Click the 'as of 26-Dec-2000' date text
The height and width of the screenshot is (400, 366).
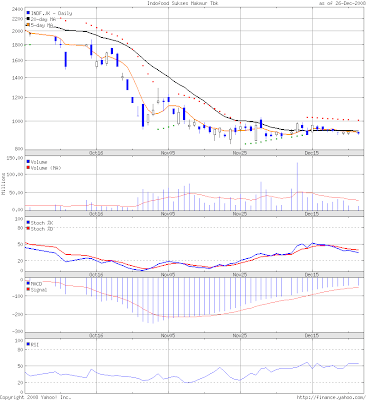[342, 3]
